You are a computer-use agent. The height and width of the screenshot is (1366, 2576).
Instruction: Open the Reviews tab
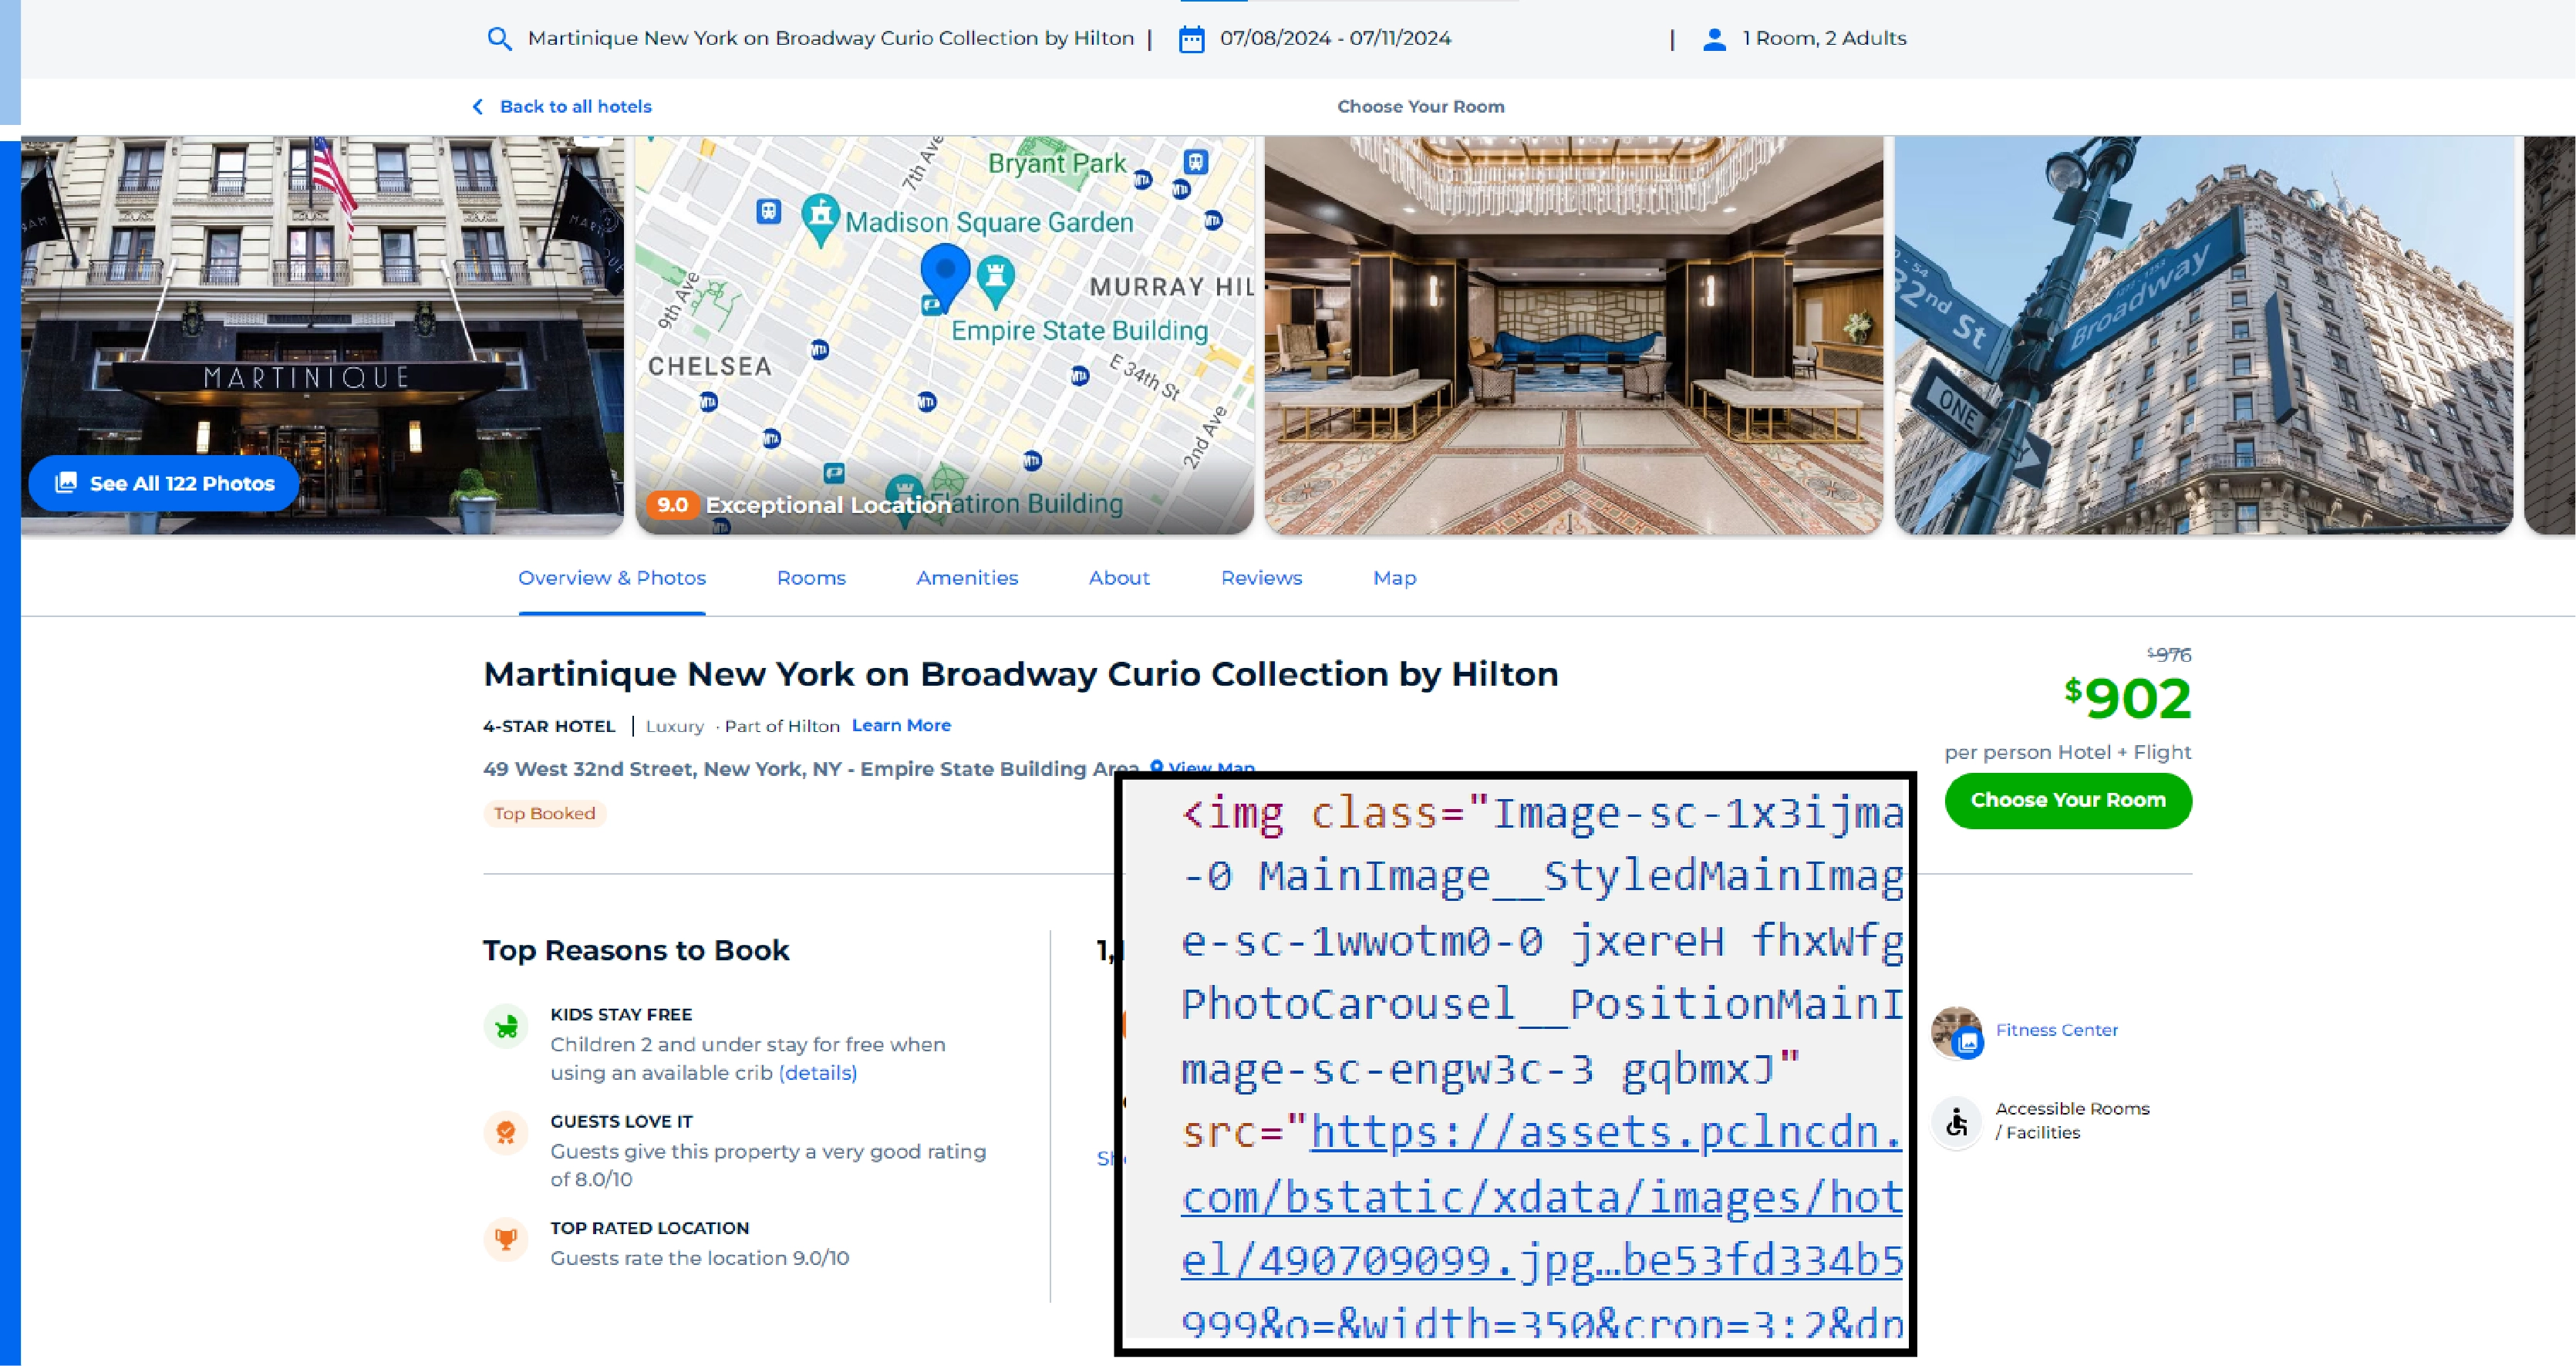click(1260, 578)
